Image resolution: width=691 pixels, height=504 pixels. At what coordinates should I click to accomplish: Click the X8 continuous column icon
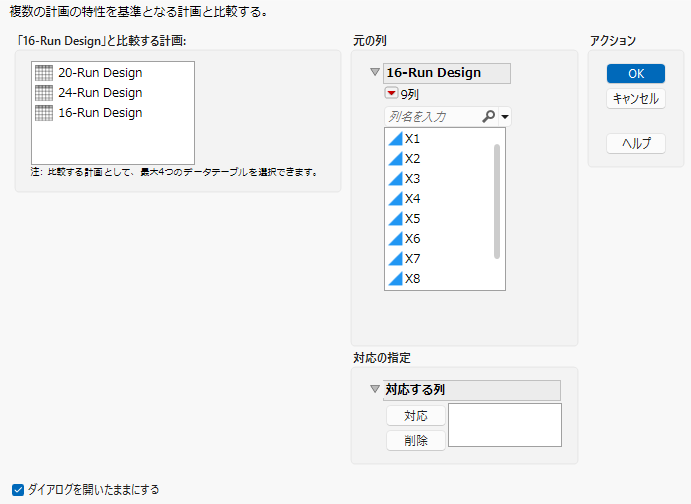click(x=395, y=279)
